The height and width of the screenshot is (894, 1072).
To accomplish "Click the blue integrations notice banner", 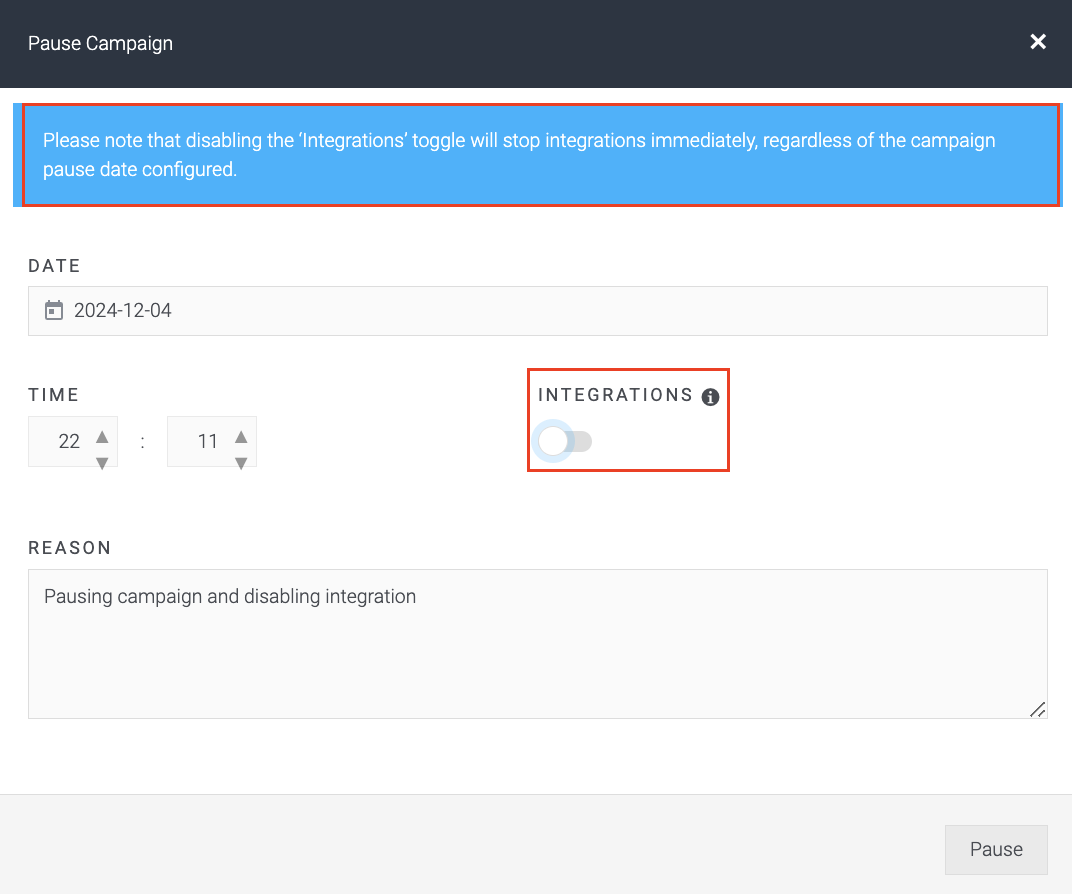I will (x=537, y=155).
